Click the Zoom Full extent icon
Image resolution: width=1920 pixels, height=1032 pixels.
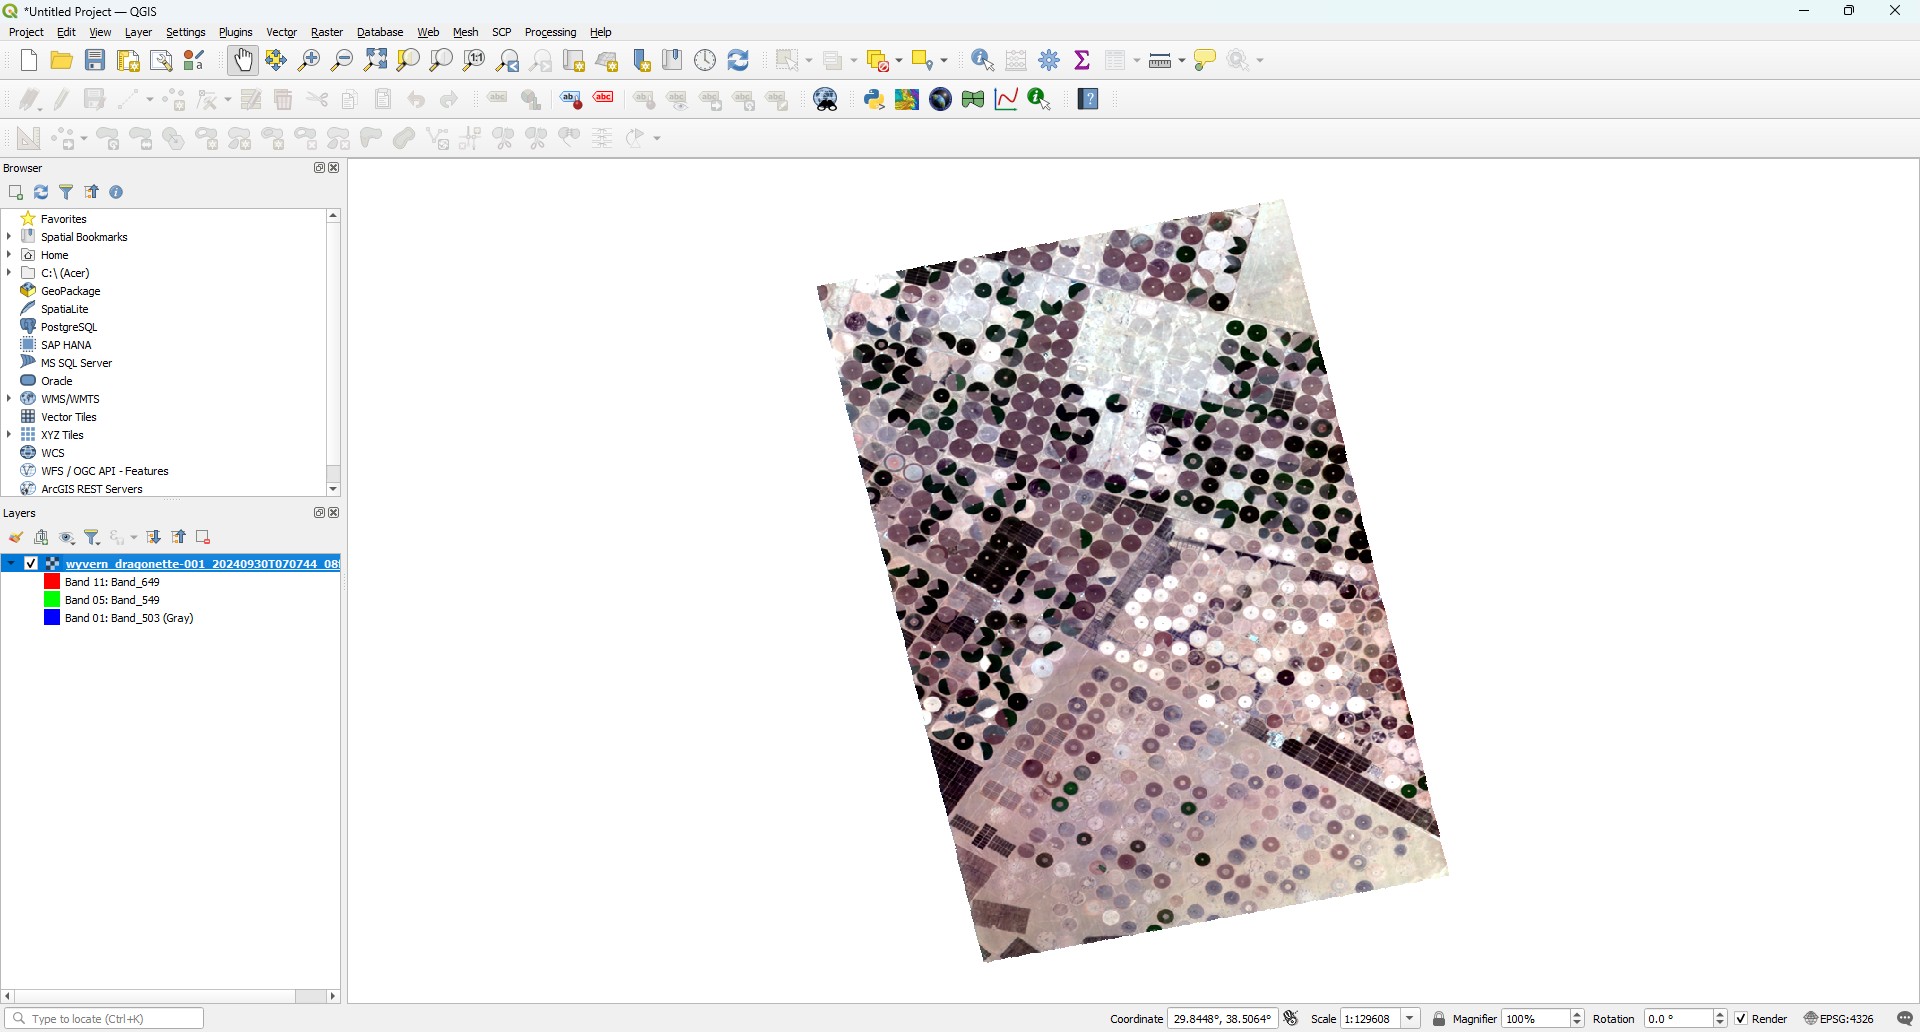(376, 61)
